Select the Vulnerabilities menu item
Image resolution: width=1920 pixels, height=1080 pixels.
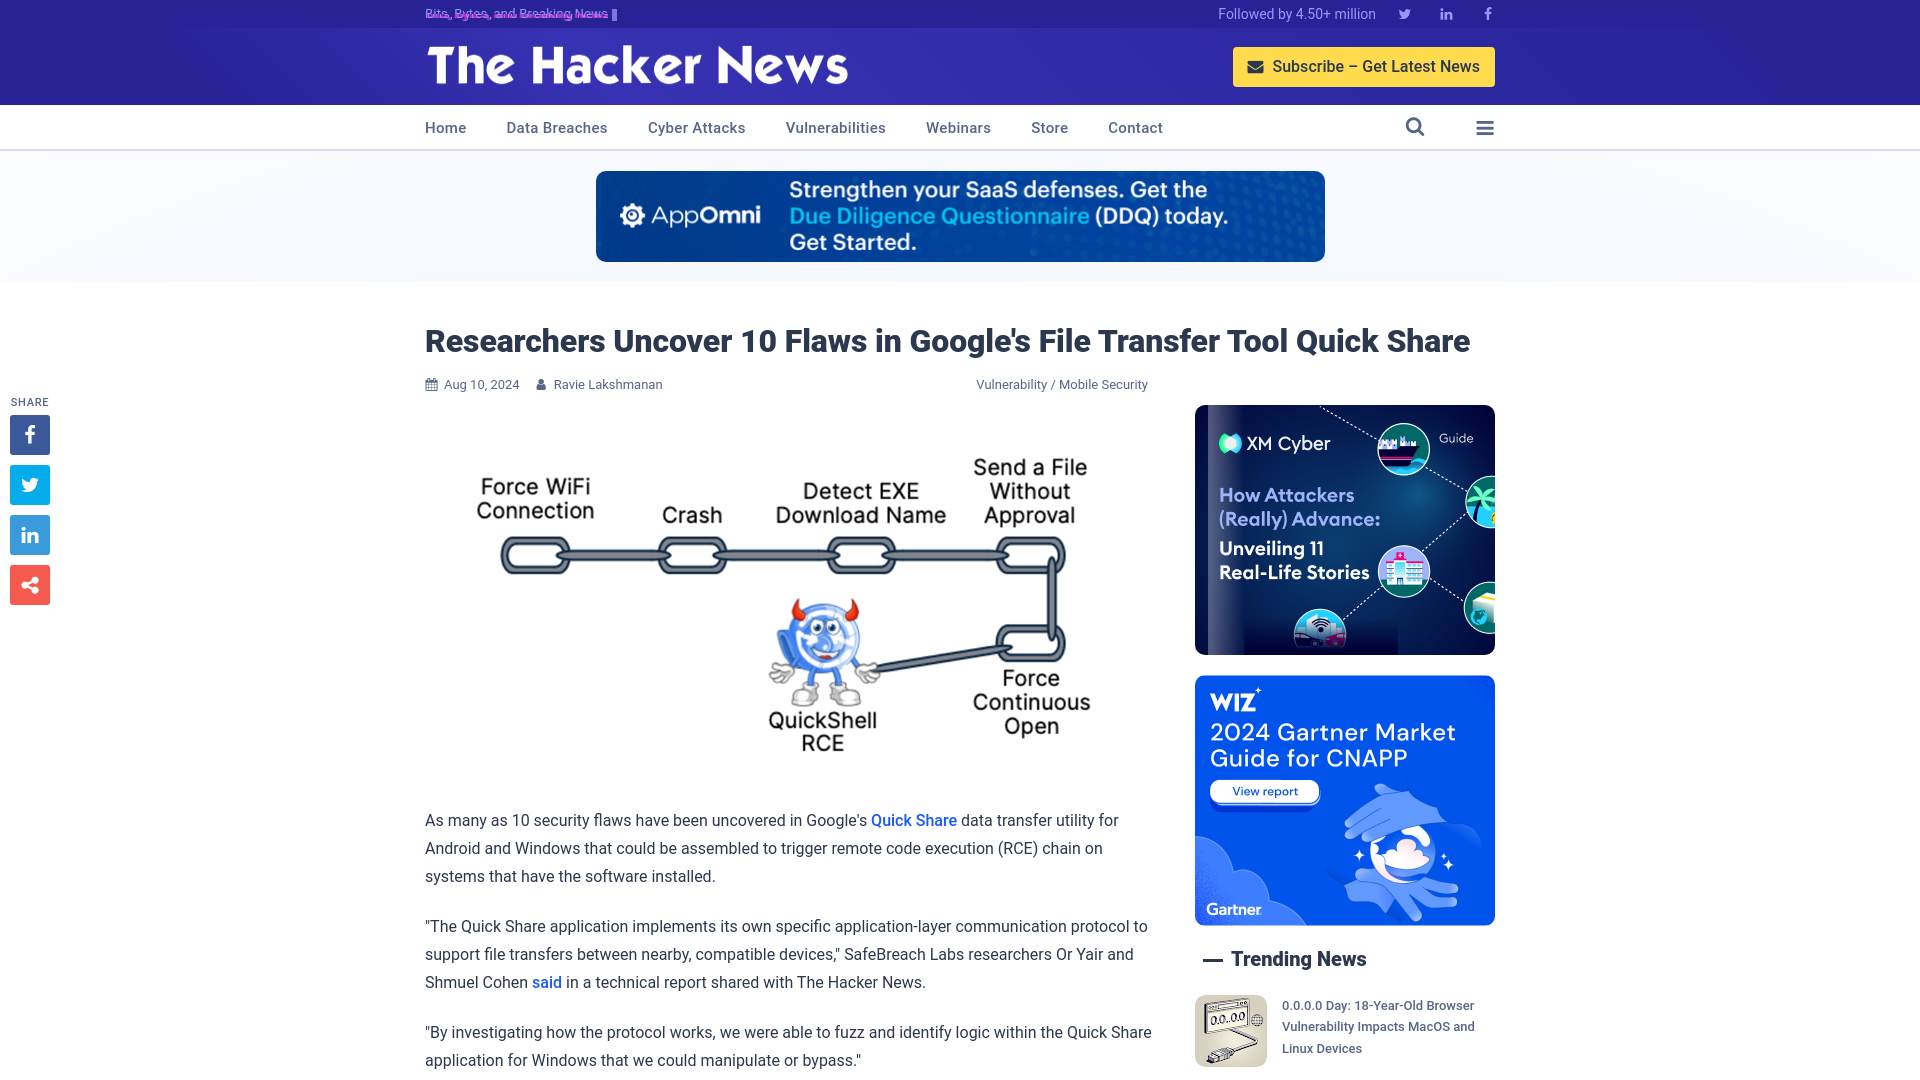pyautogui.click(x=835, y=127)
